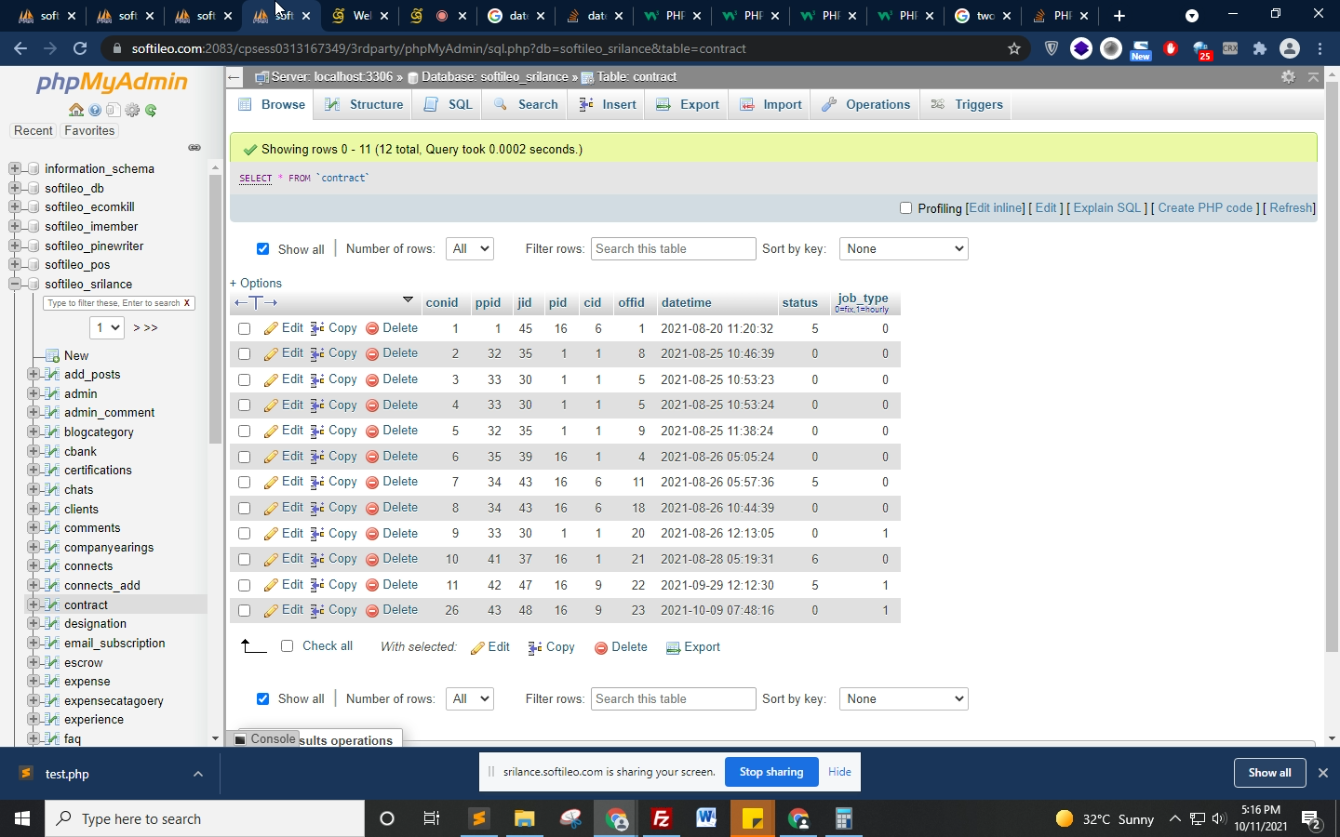Switch to the Structure tab

tap(365, 104)
